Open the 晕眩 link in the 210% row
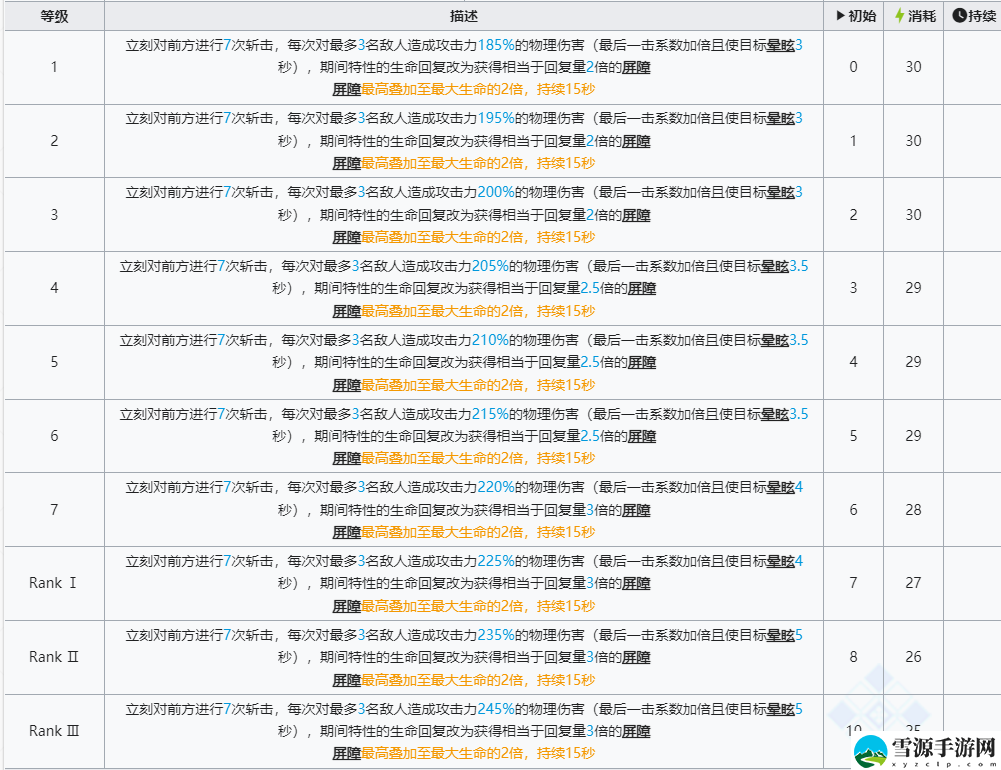This screenshot has width=1001, height=770. pyautogui.click(x=775, y=340)
